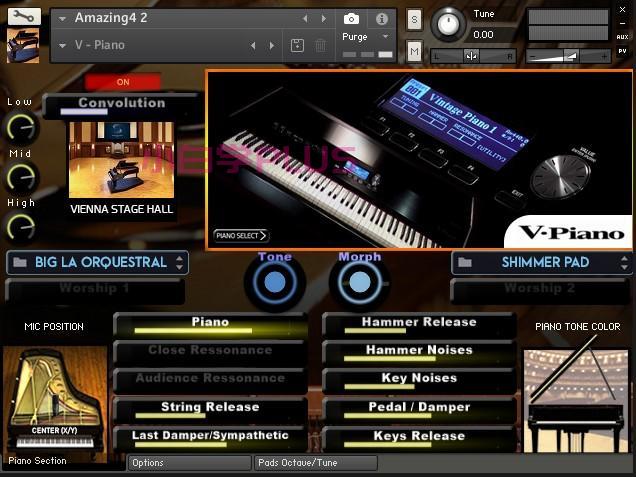Click the Low EQ knob
This screenshot has height=477, width=636.
[x=21, y=128]
